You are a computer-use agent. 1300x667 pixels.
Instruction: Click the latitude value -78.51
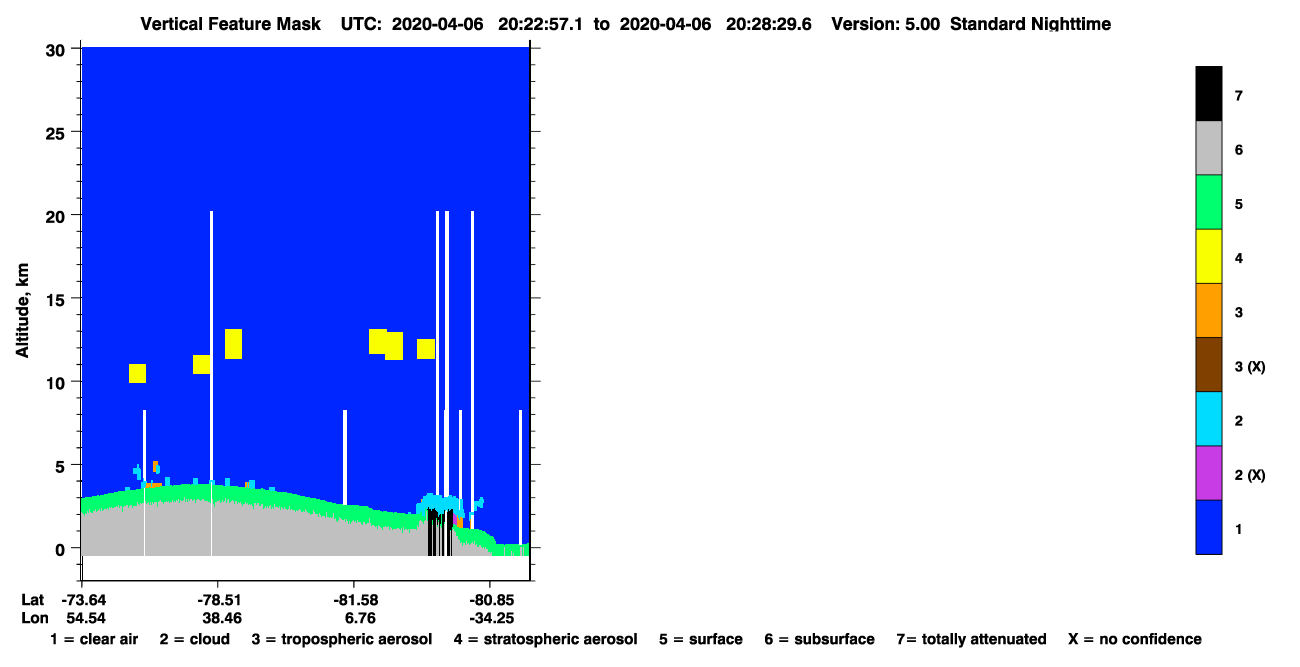click(218, 600)
